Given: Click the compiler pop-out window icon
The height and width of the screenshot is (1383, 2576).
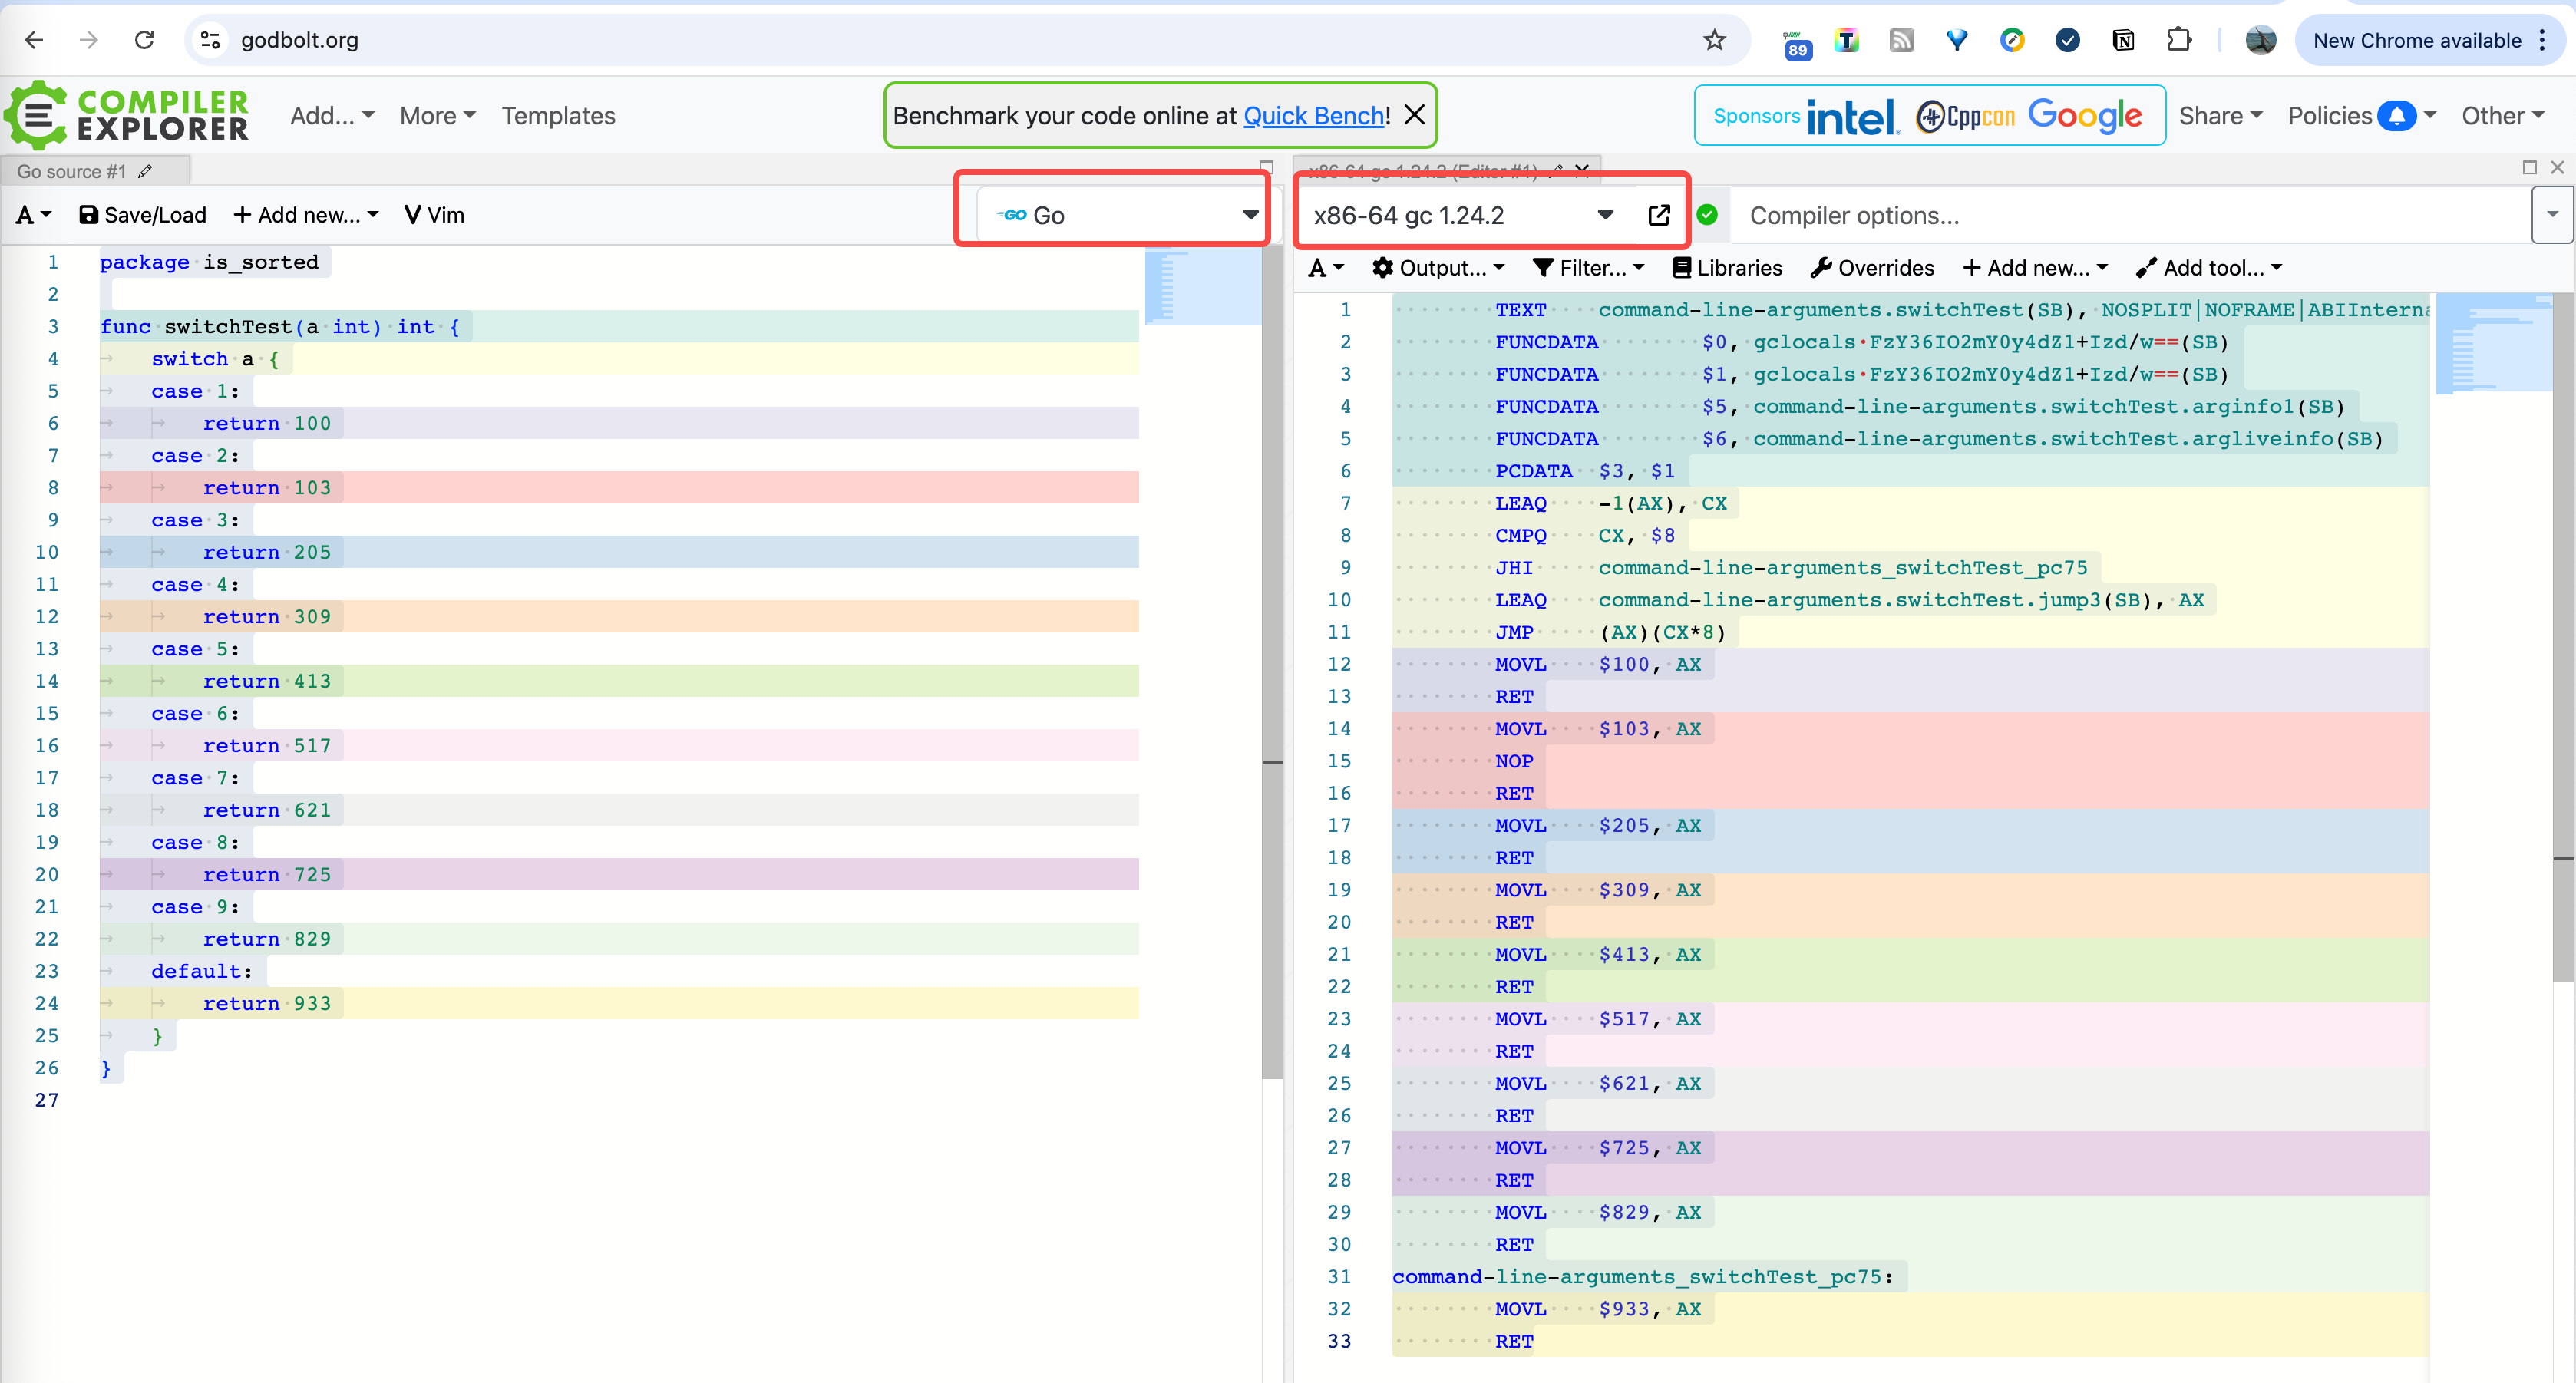Looking at the screenshot, I should (x=1658, y=215).
